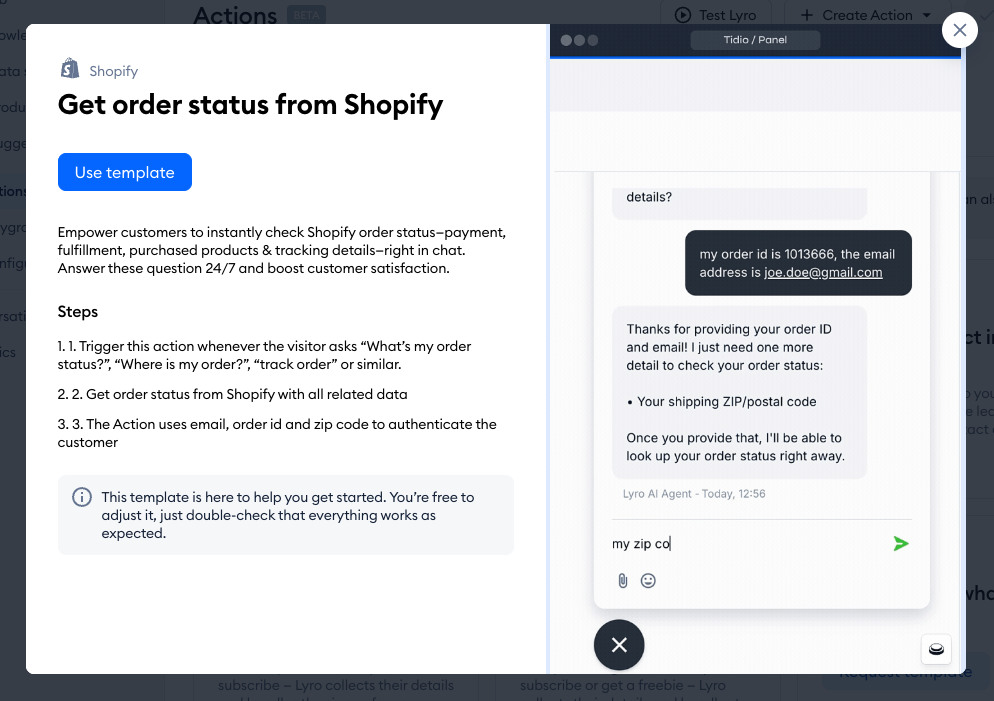Click the gray window dots in preview header
The image size is (994, 701).
[x=579, y=41]
